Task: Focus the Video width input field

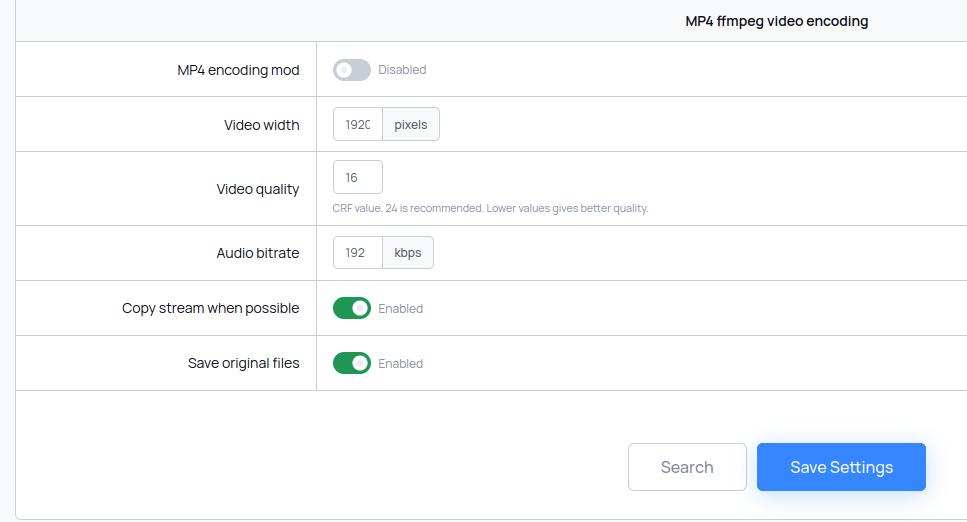Action: 358,124
